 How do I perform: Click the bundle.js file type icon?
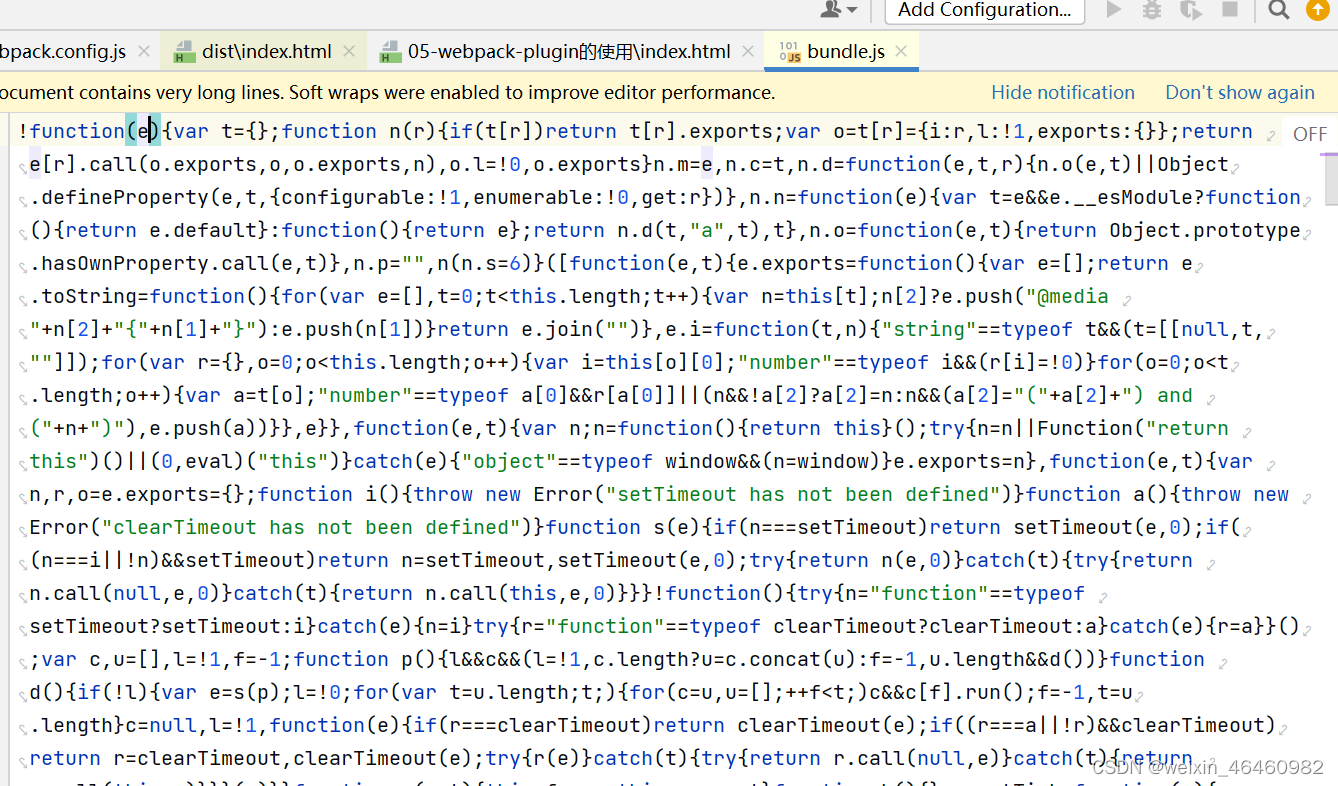pyautogui.click(x=789, y=52)
